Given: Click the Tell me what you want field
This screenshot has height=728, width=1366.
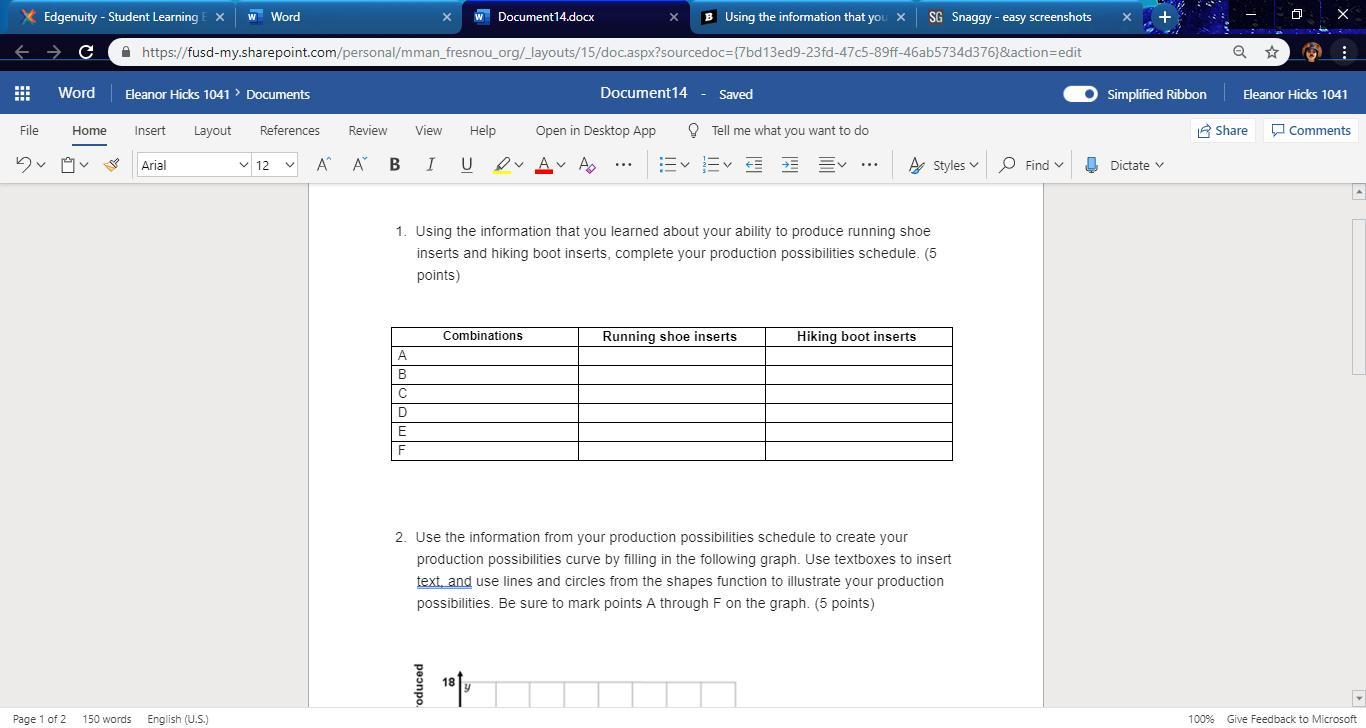Looking at the screenshot, I should point(789,130).
